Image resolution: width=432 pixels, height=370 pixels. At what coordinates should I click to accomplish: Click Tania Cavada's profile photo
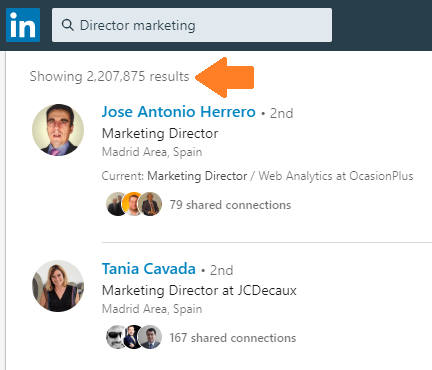coord(58,286)
